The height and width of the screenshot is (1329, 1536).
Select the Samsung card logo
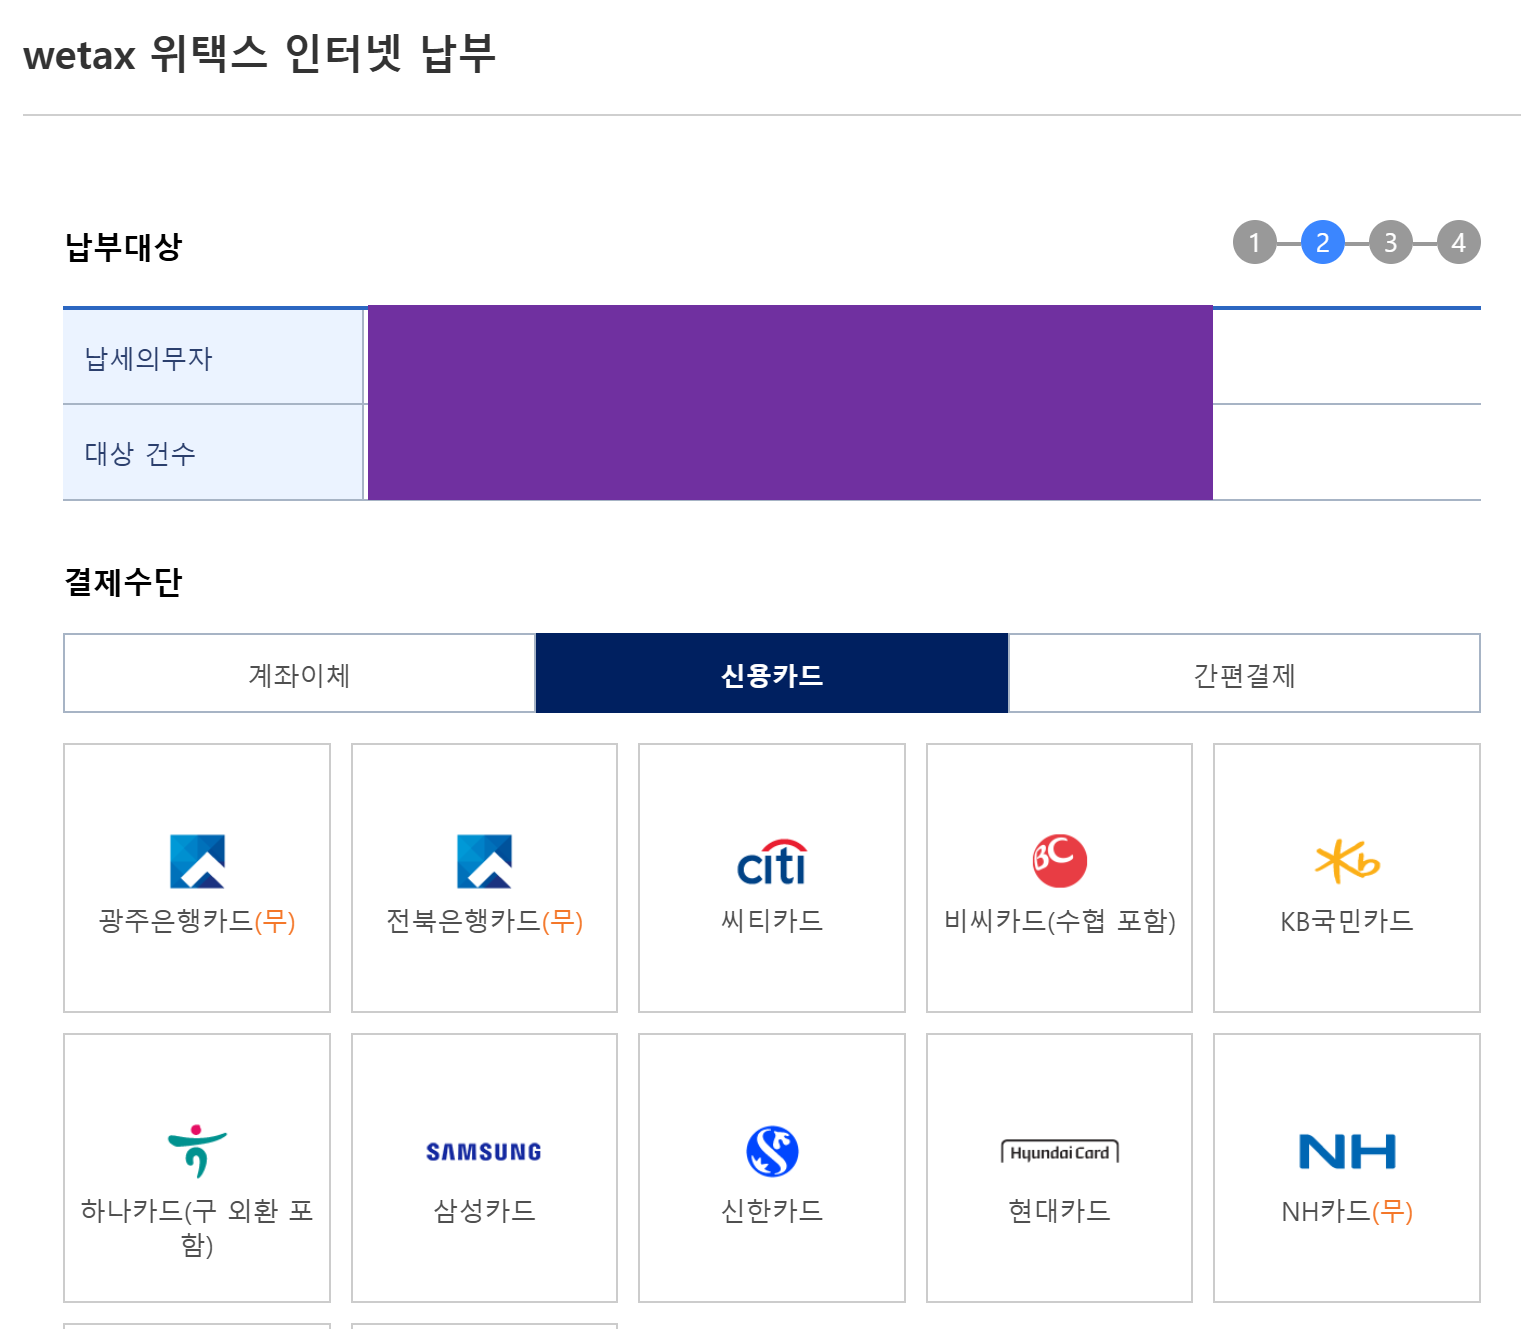(x=483, y=1150)
